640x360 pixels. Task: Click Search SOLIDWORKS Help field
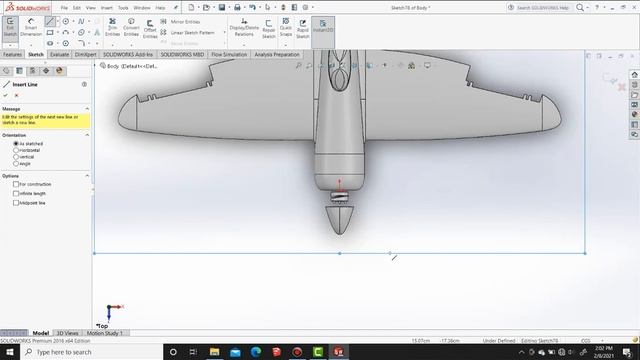(542, 8)
